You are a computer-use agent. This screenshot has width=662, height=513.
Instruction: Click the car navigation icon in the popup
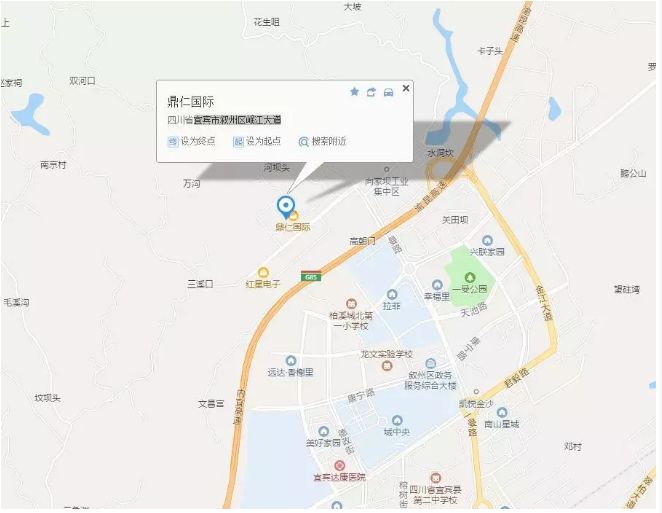coord(388,92)
